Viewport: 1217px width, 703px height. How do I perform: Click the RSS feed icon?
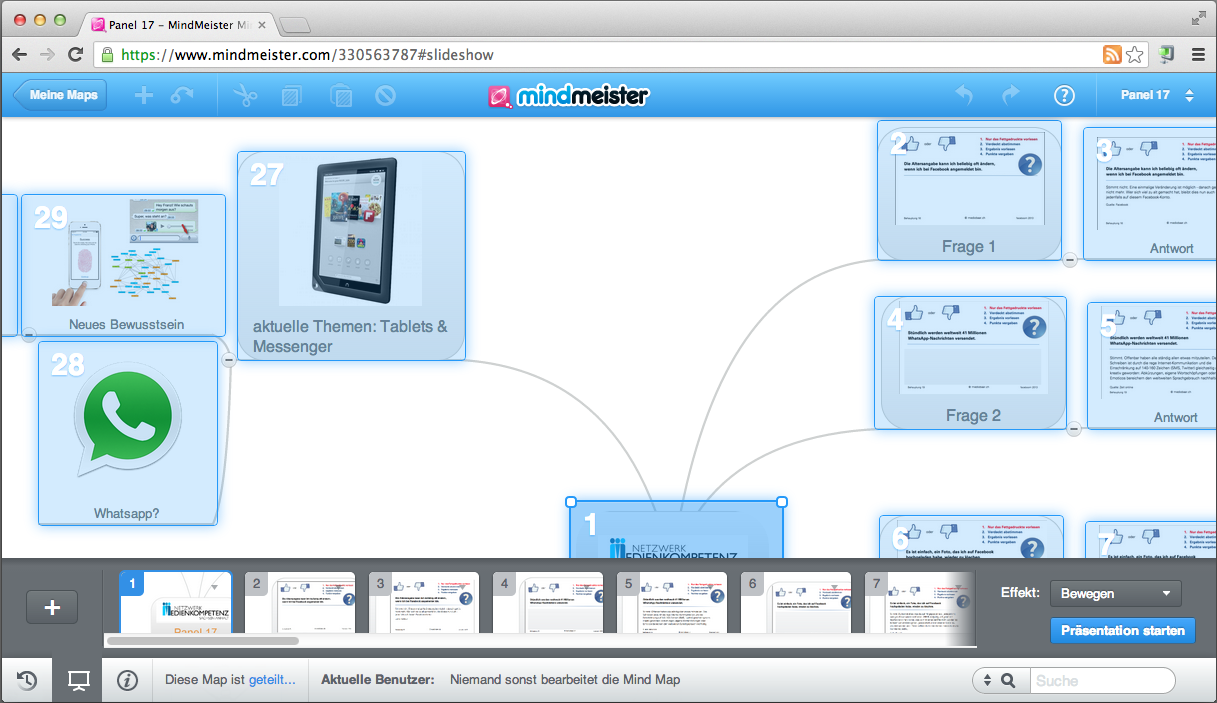tap(1112, 55)
